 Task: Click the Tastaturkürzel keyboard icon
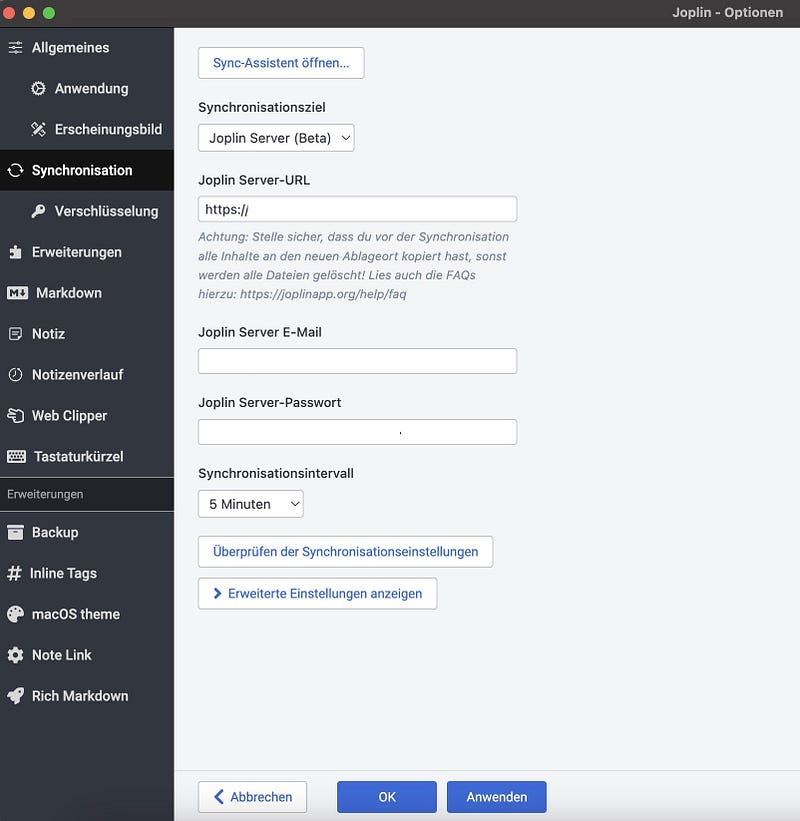pyautogui.click(x=16, y=456)
